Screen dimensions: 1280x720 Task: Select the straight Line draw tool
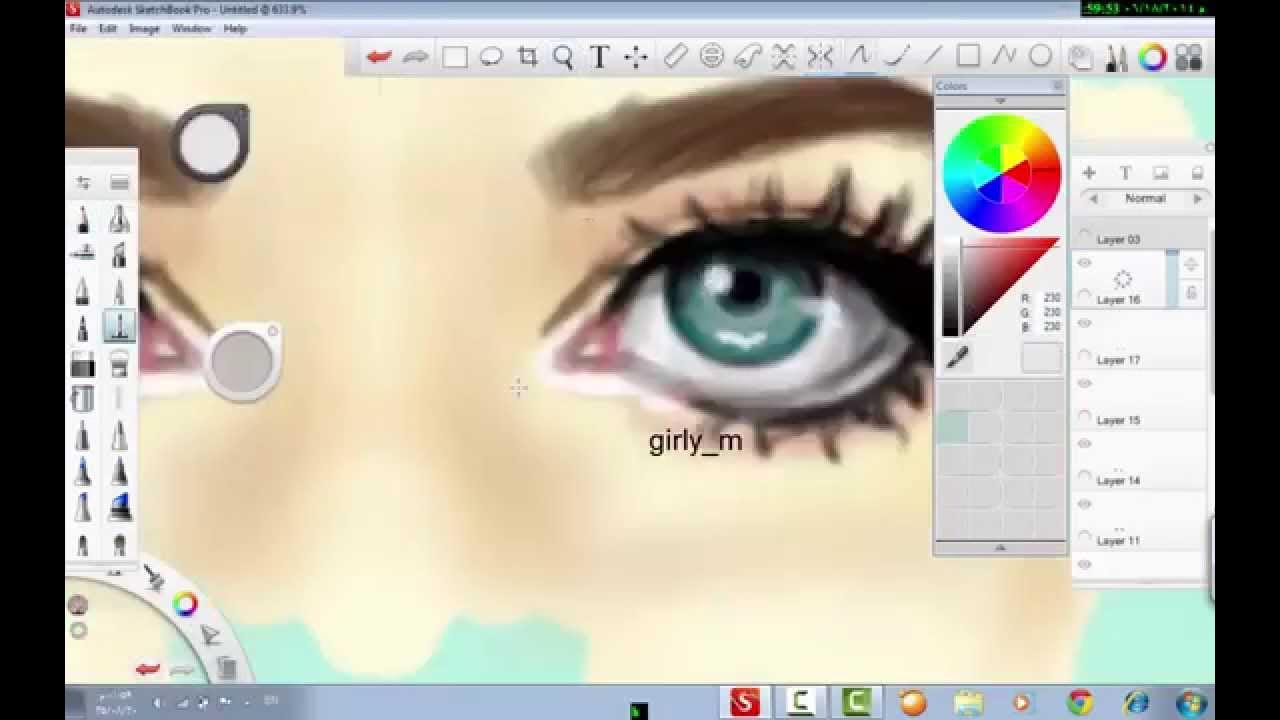pyautogui.click(x=933, y=57)
